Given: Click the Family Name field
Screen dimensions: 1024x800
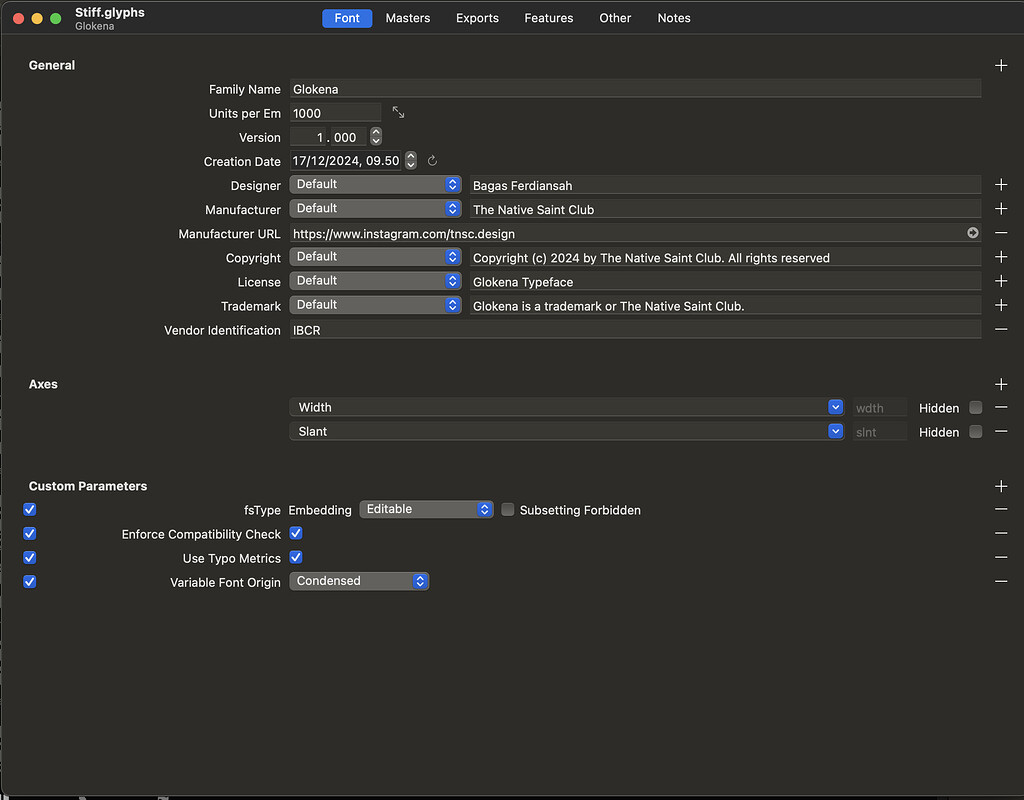Looking at the screenshot, I should pyautogui.click(x=635, y=89).
